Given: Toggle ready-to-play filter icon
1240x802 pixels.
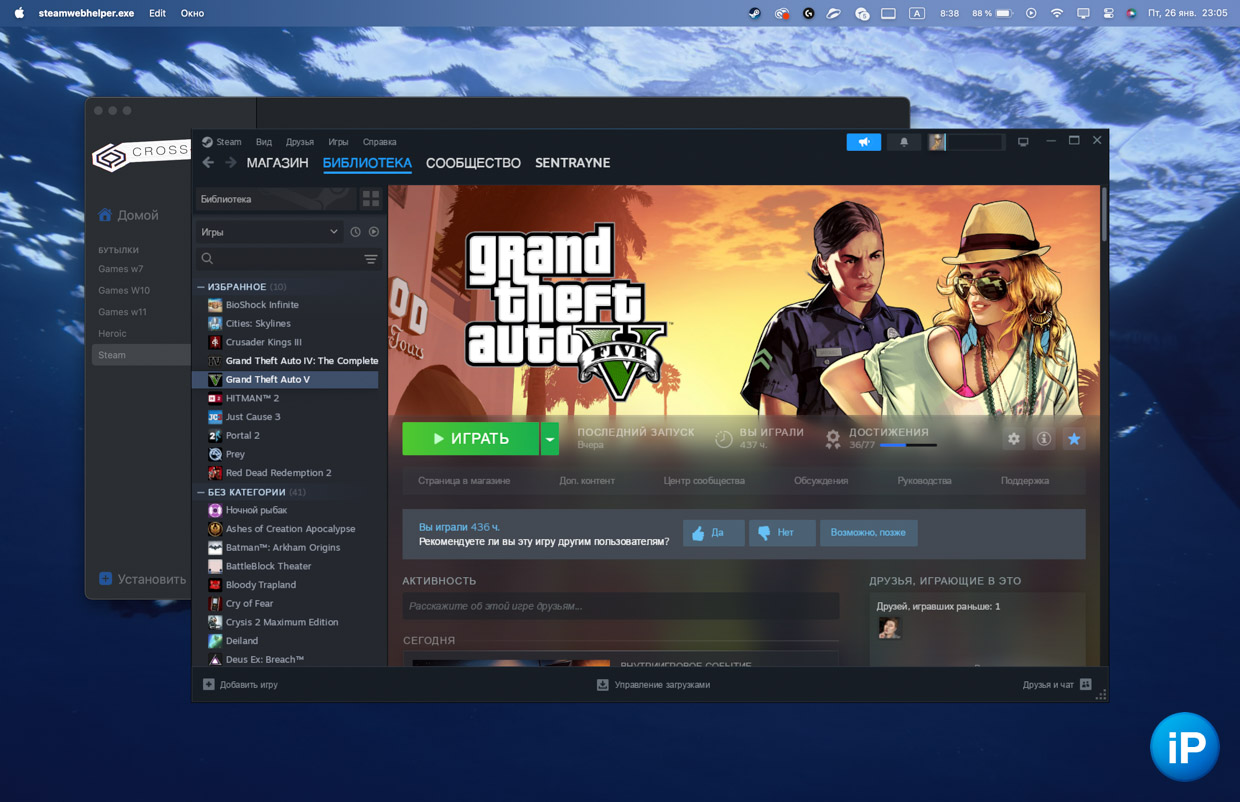Looking at the screenshot, I should (374, 232).
